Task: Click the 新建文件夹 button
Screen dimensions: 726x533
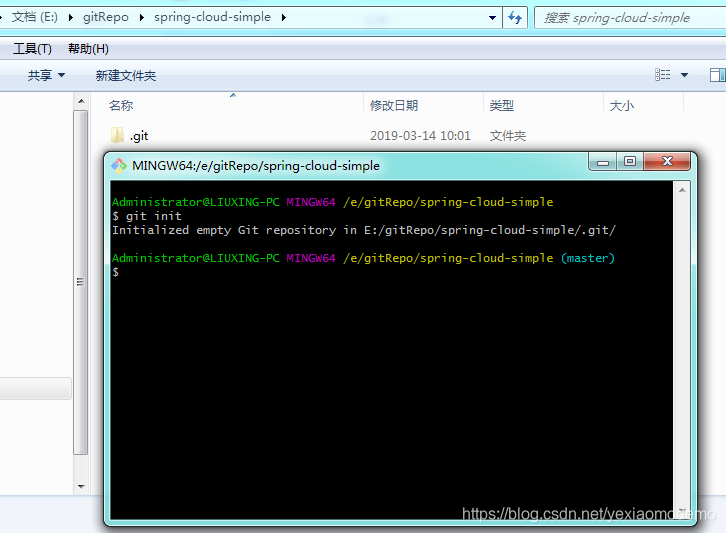Action: (125, 75)
